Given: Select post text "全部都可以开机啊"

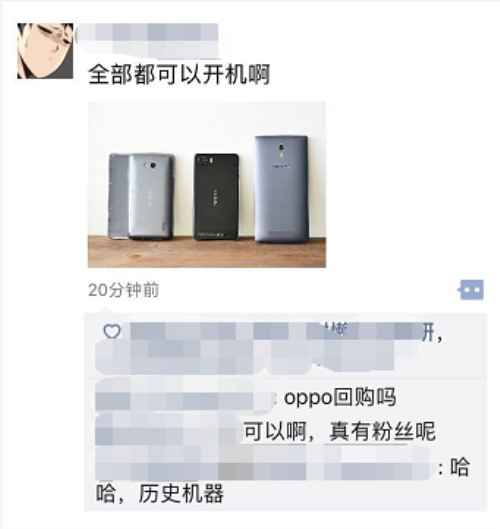Looking at the screenshot, I should pos(179,75).
